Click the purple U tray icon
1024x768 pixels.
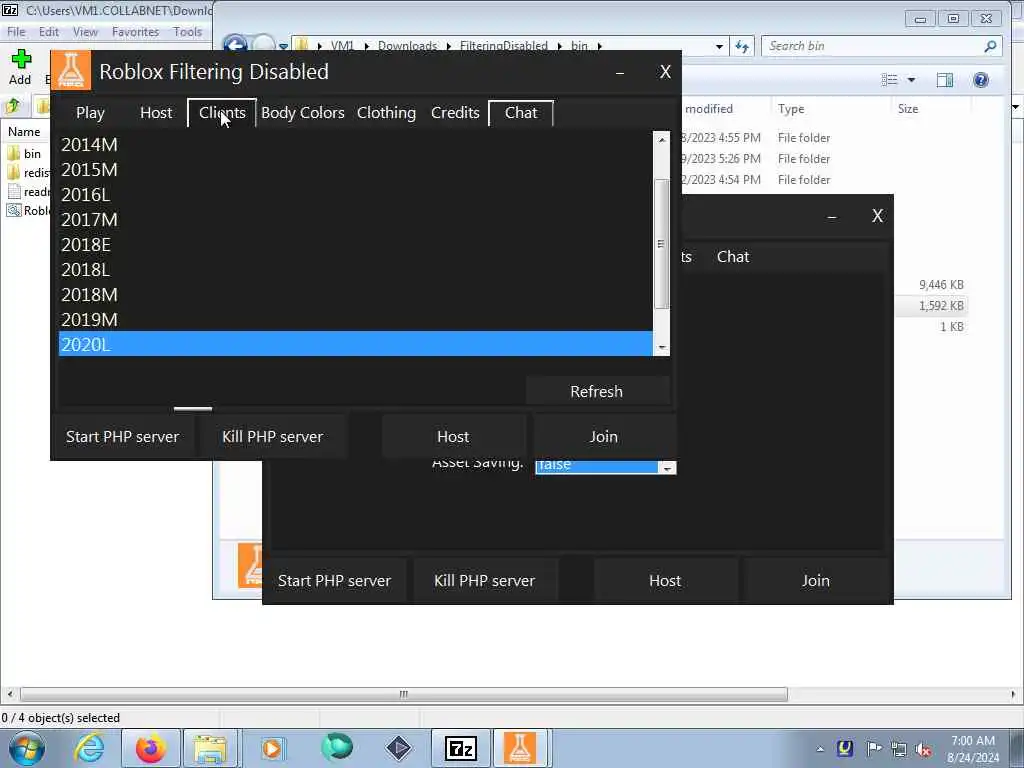[845, 748]
